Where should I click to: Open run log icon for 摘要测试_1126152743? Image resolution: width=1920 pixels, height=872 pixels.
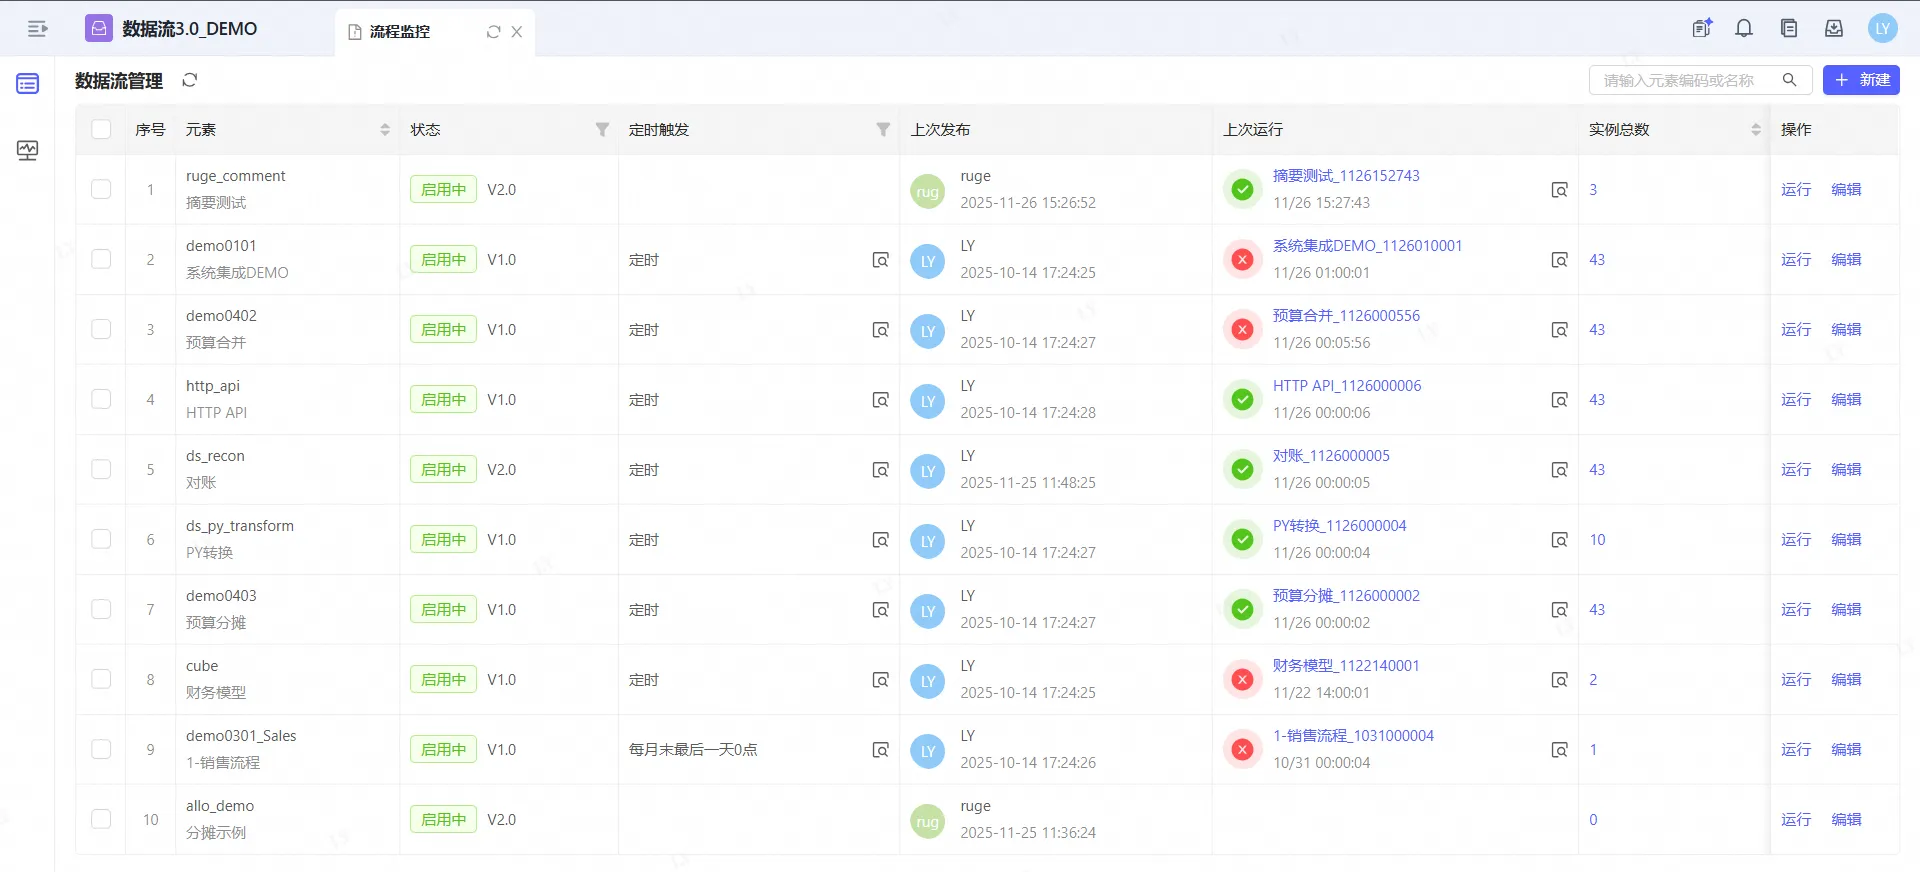click(x=1559, y=190)
